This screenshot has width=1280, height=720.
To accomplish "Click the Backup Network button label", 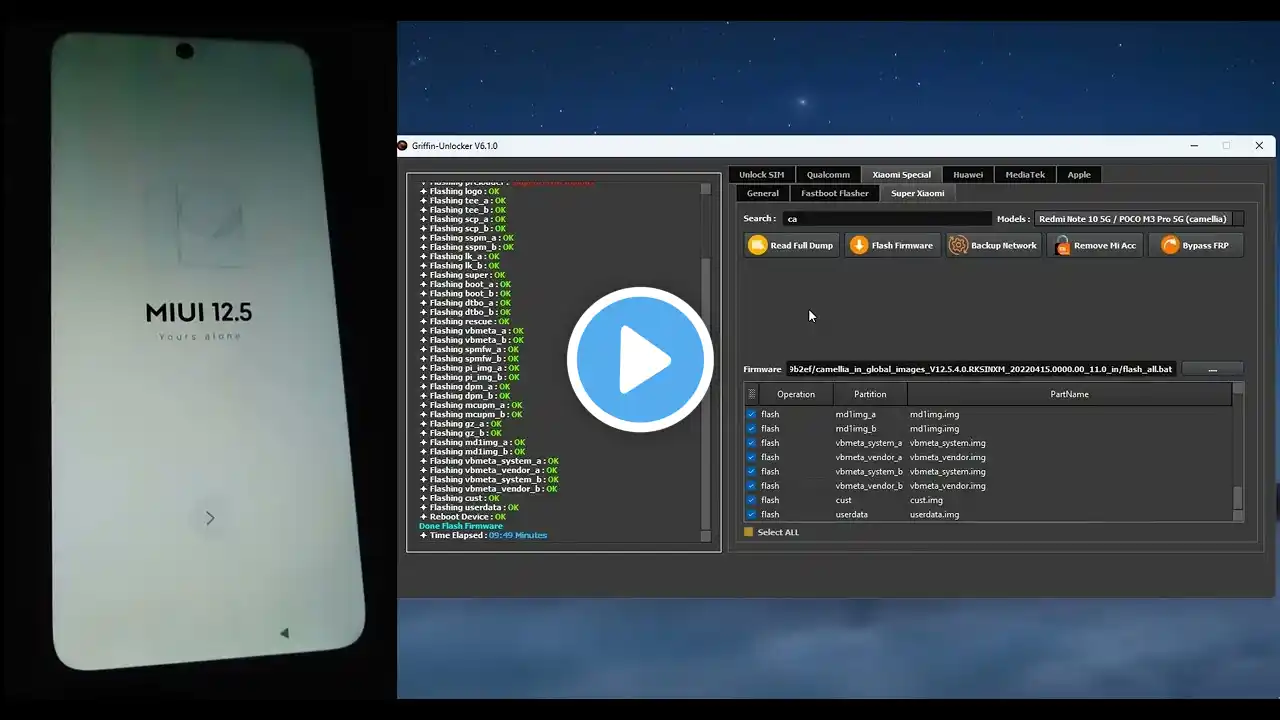I will coord(1004,245).
